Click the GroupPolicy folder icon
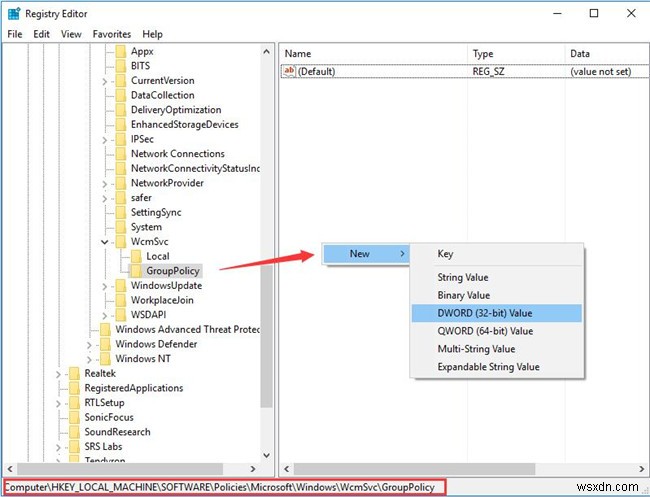 tap(136, 271)
